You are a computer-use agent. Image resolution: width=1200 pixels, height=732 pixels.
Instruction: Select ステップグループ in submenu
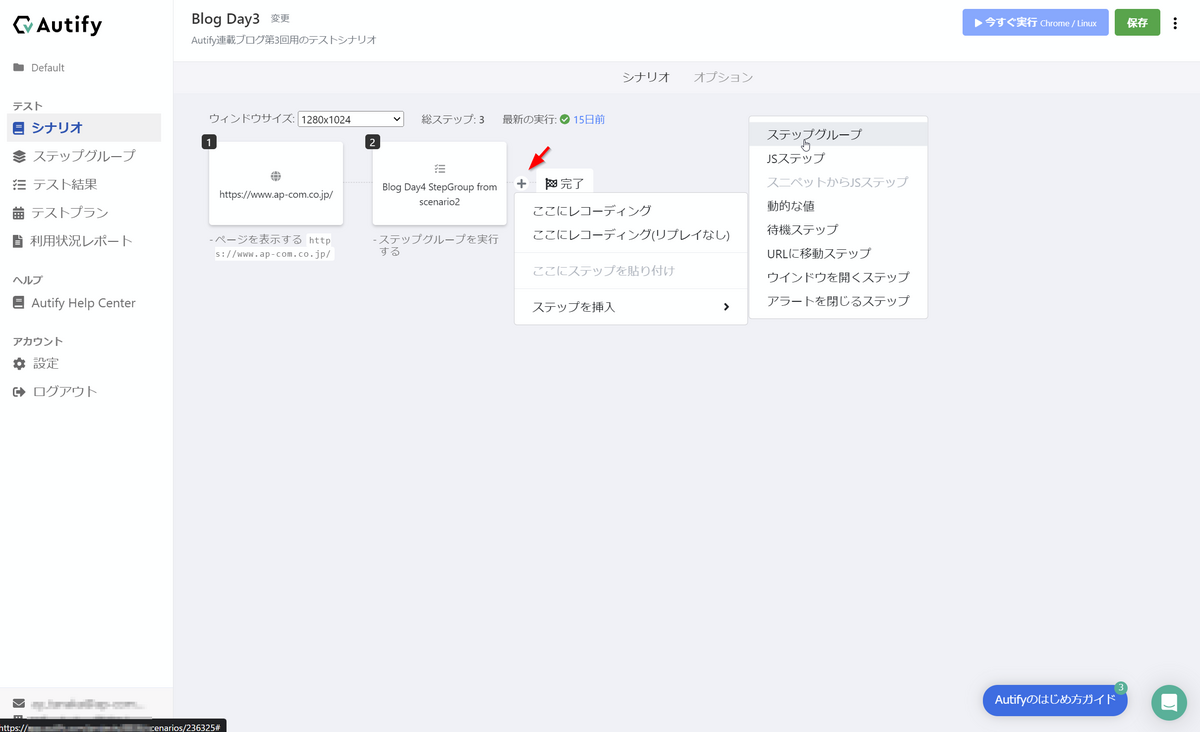click(x=838, y=134)
